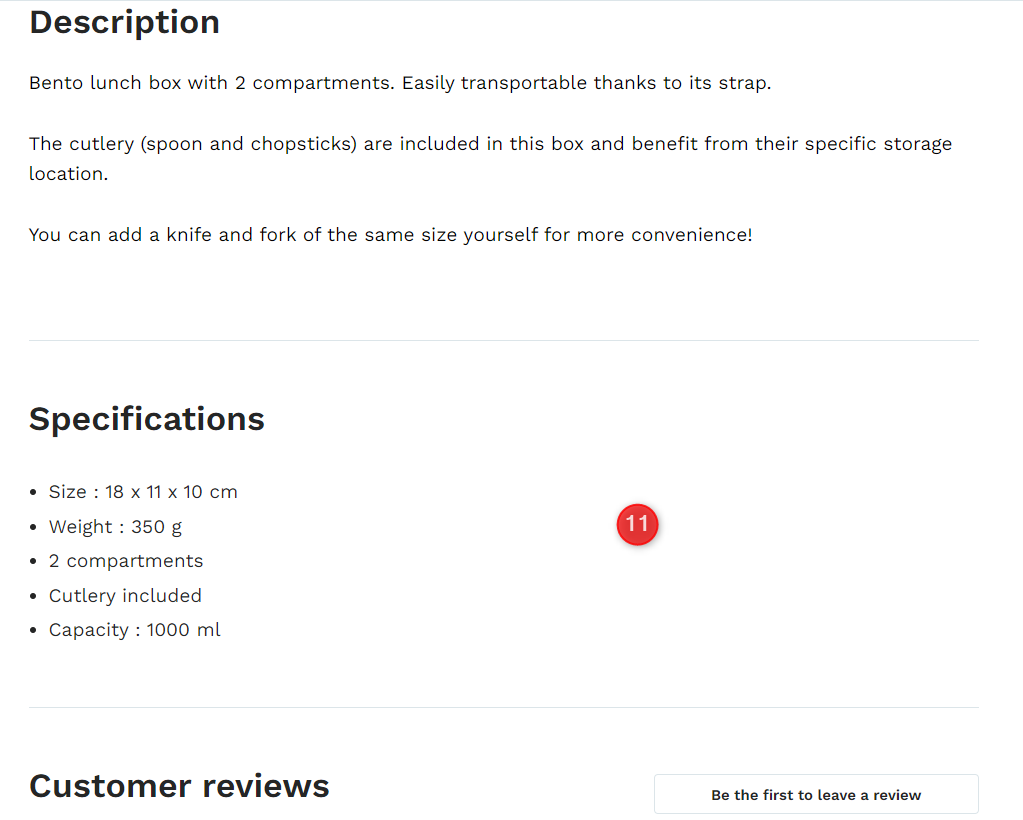
Task: Click the 'Cutlery included' list item
Action: click(125, 596)
